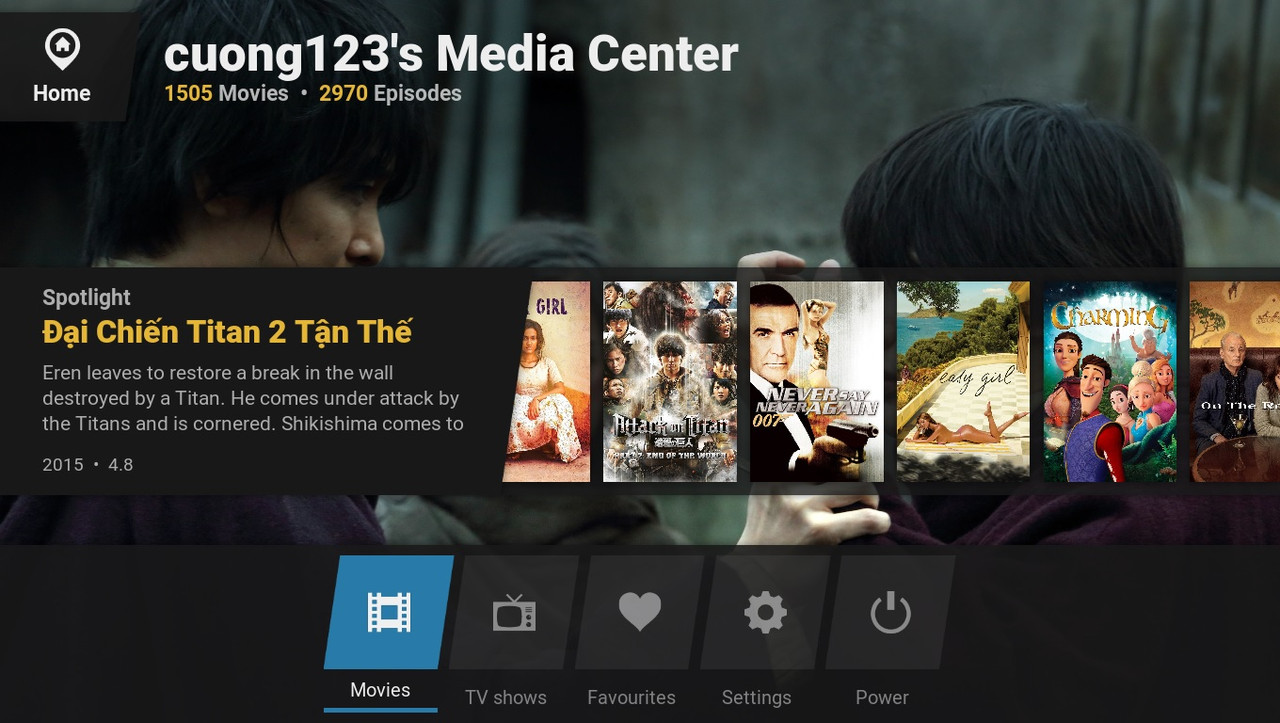Select the TV shows menu label
The image size is (1280, 723).
[x=506, y=697]
